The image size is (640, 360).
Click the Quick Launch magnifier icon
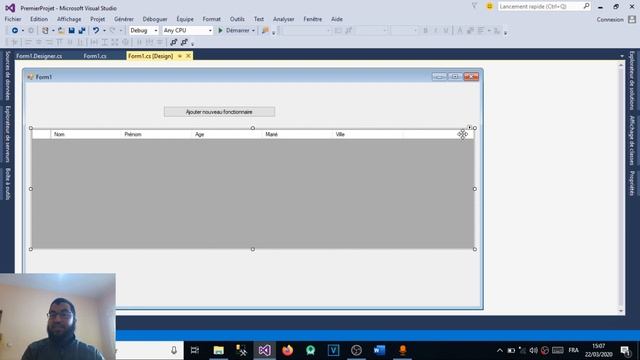tap(586, 6)
